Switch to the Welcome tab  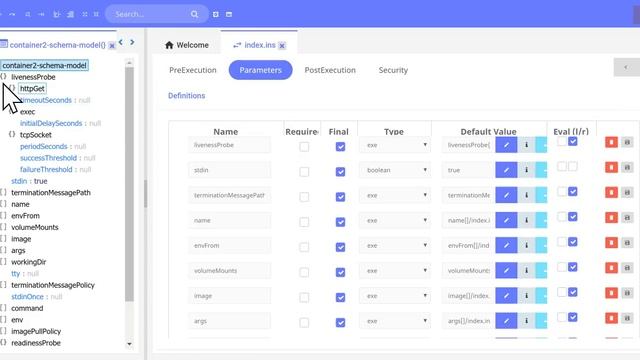click(x=187, y=45)
